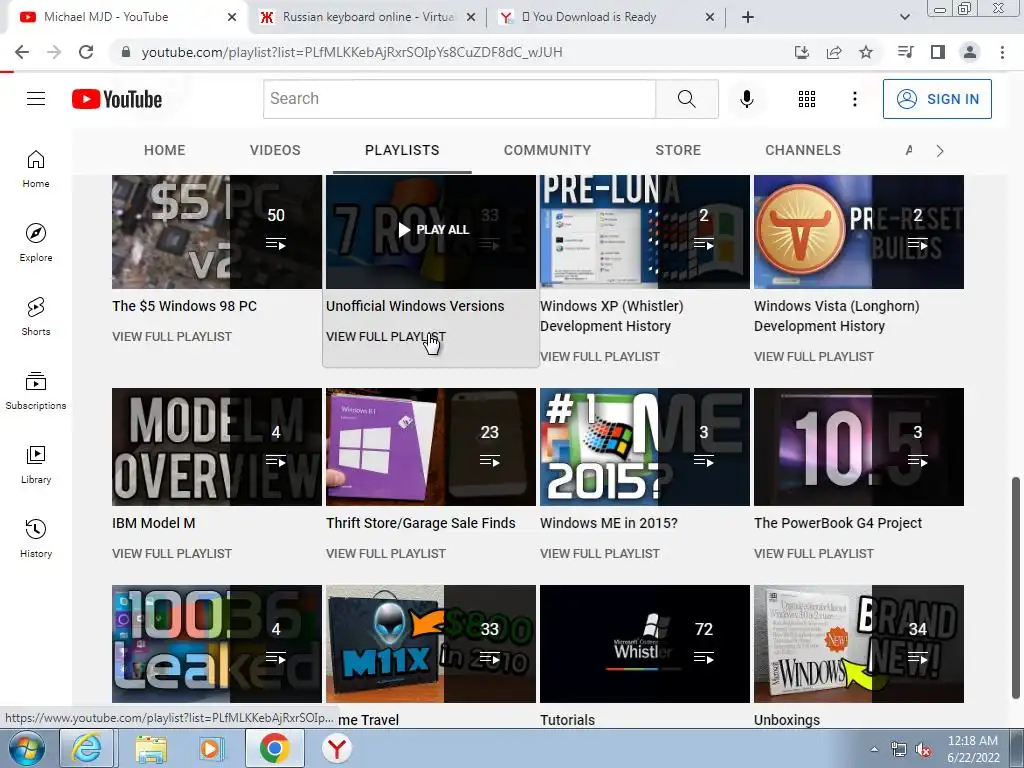Open History in the sidebar
The height and width of the screenshot is (768, 1024).
point(36,538)
